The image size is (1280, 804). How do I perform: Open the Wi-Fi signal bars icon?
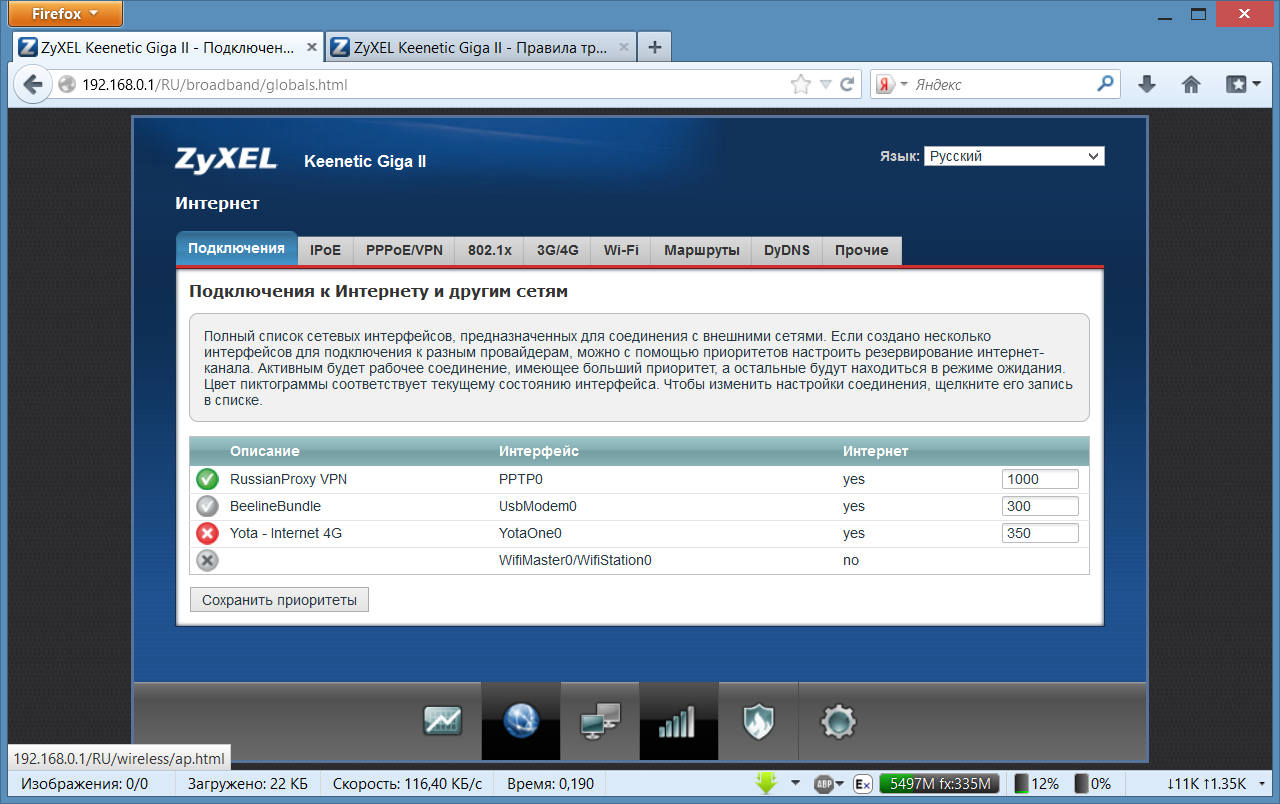678,721
